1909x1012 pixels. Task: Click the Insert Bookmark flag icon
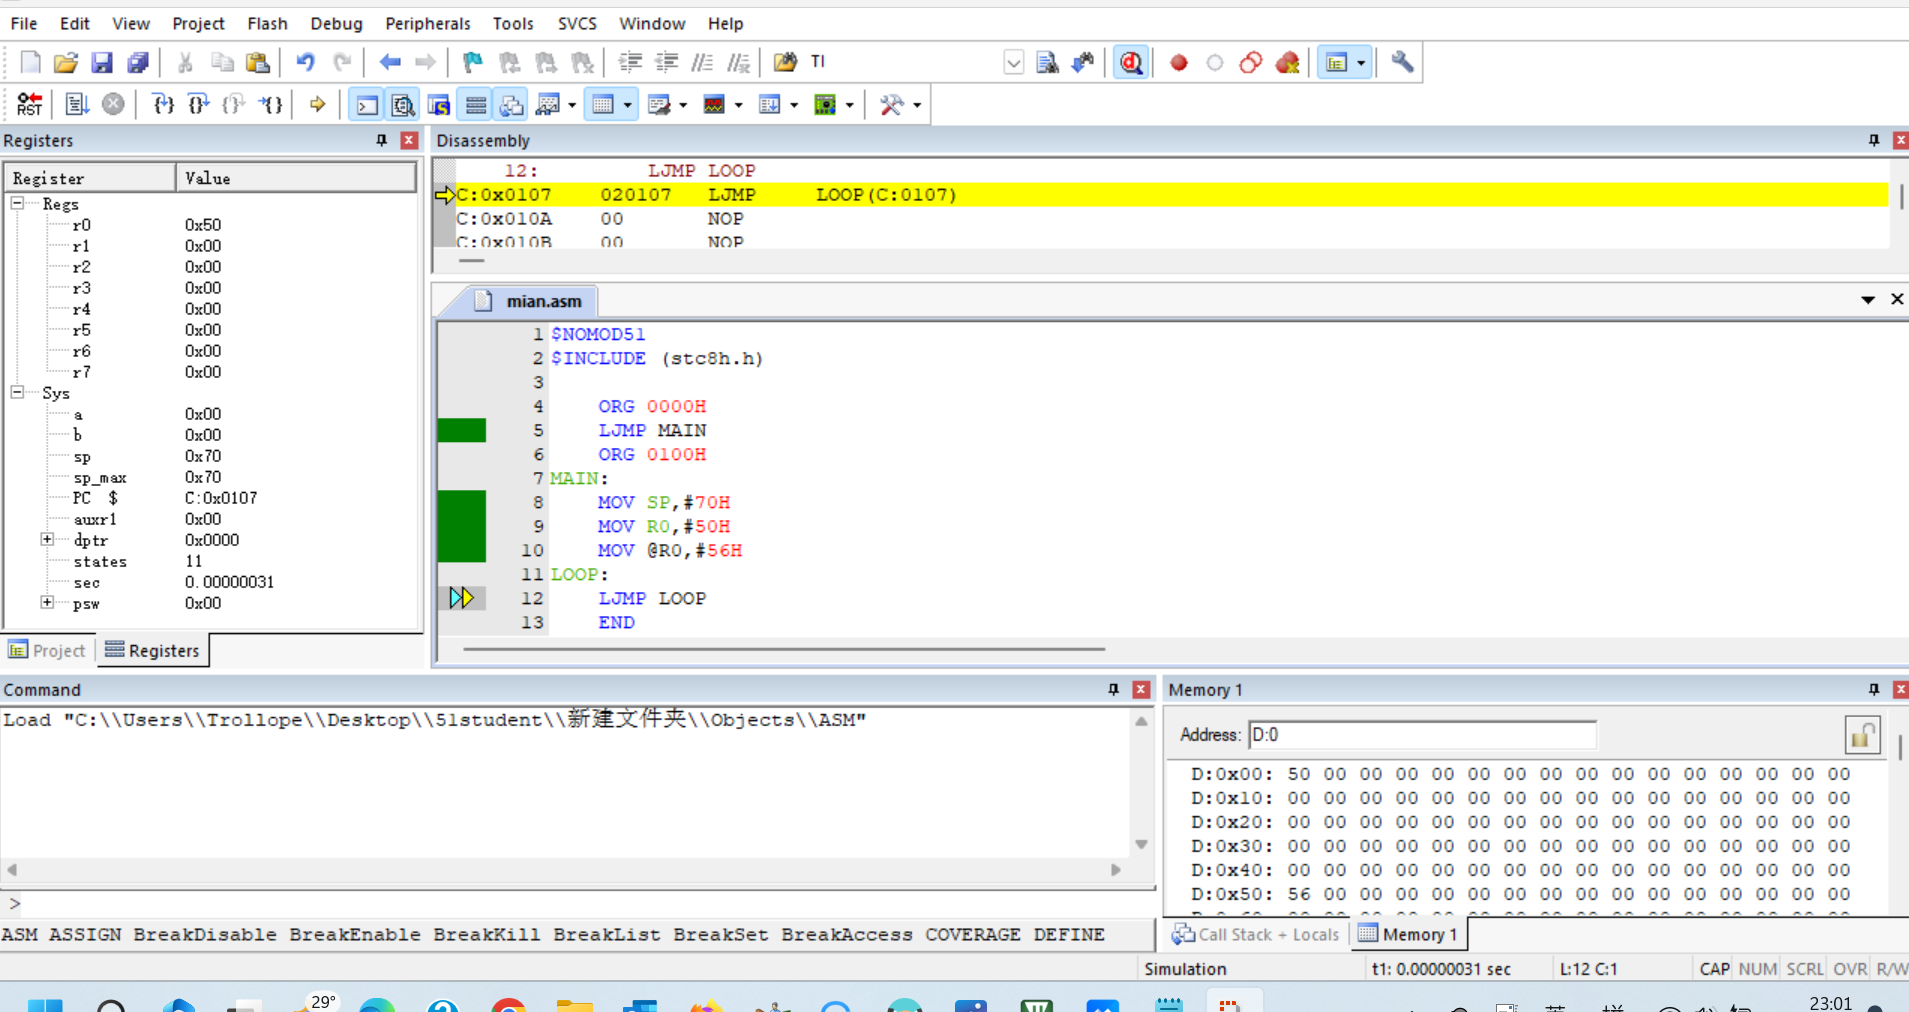(473, 62)
